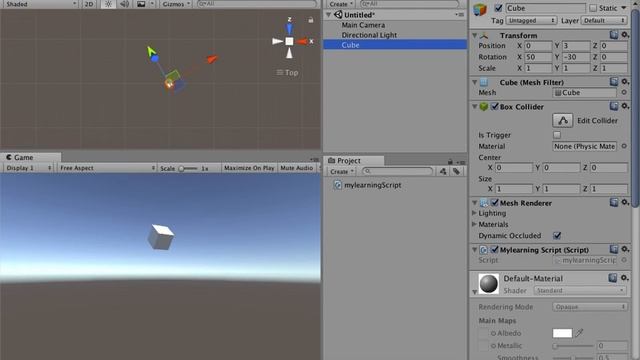Image resolution: width=640 pixels, height=360 pixels.
Task: Toggle scene effects image icon
Action: [x=141, y=4]
